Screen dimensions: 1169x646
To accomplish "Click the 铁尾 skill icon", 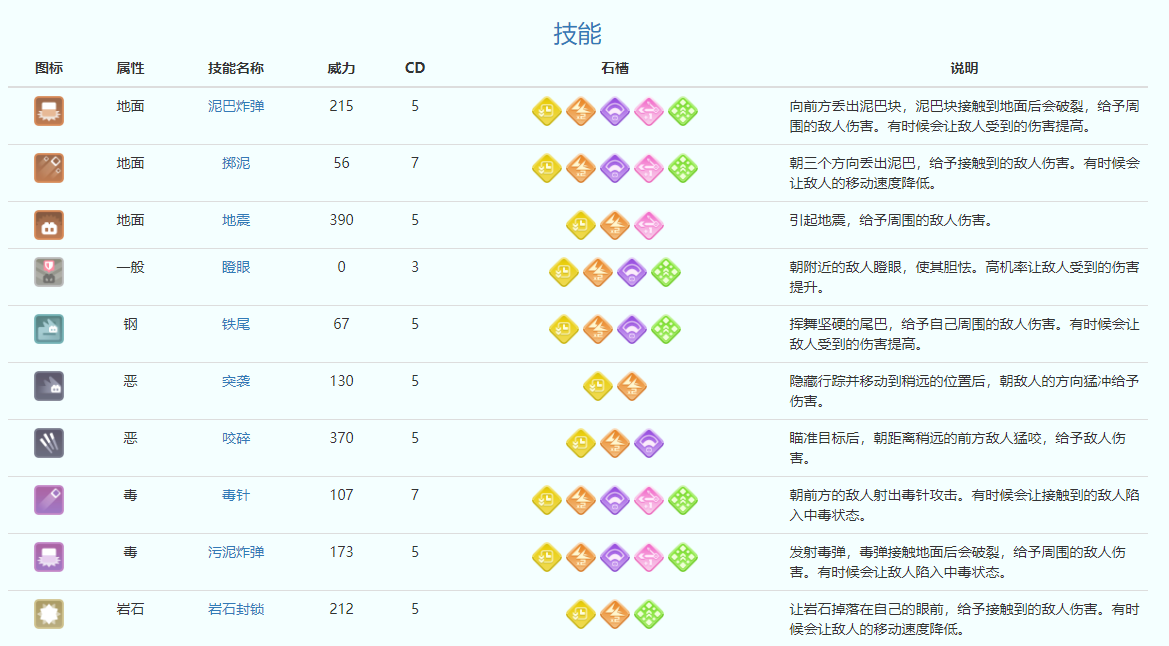I will tap(49, 329).
